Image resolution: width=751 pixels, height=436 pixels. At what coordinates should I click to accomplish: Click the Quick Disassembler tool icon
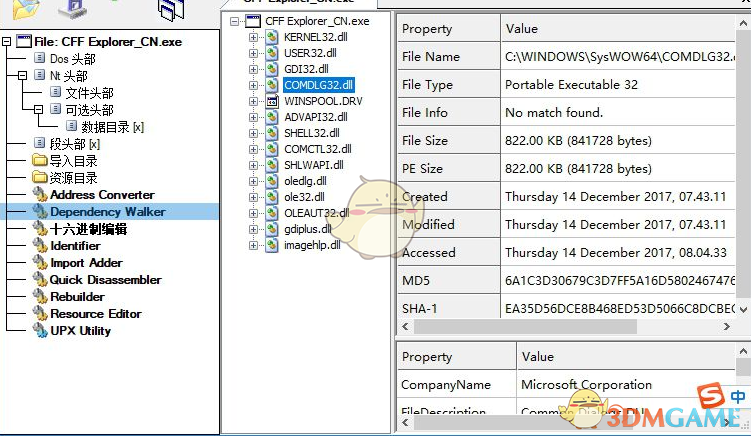coord(40,279)
